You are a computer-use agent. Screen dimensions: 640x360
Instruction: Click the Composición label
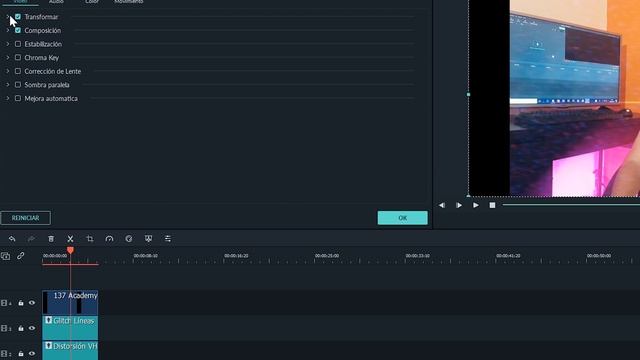(x=42, y=31)
